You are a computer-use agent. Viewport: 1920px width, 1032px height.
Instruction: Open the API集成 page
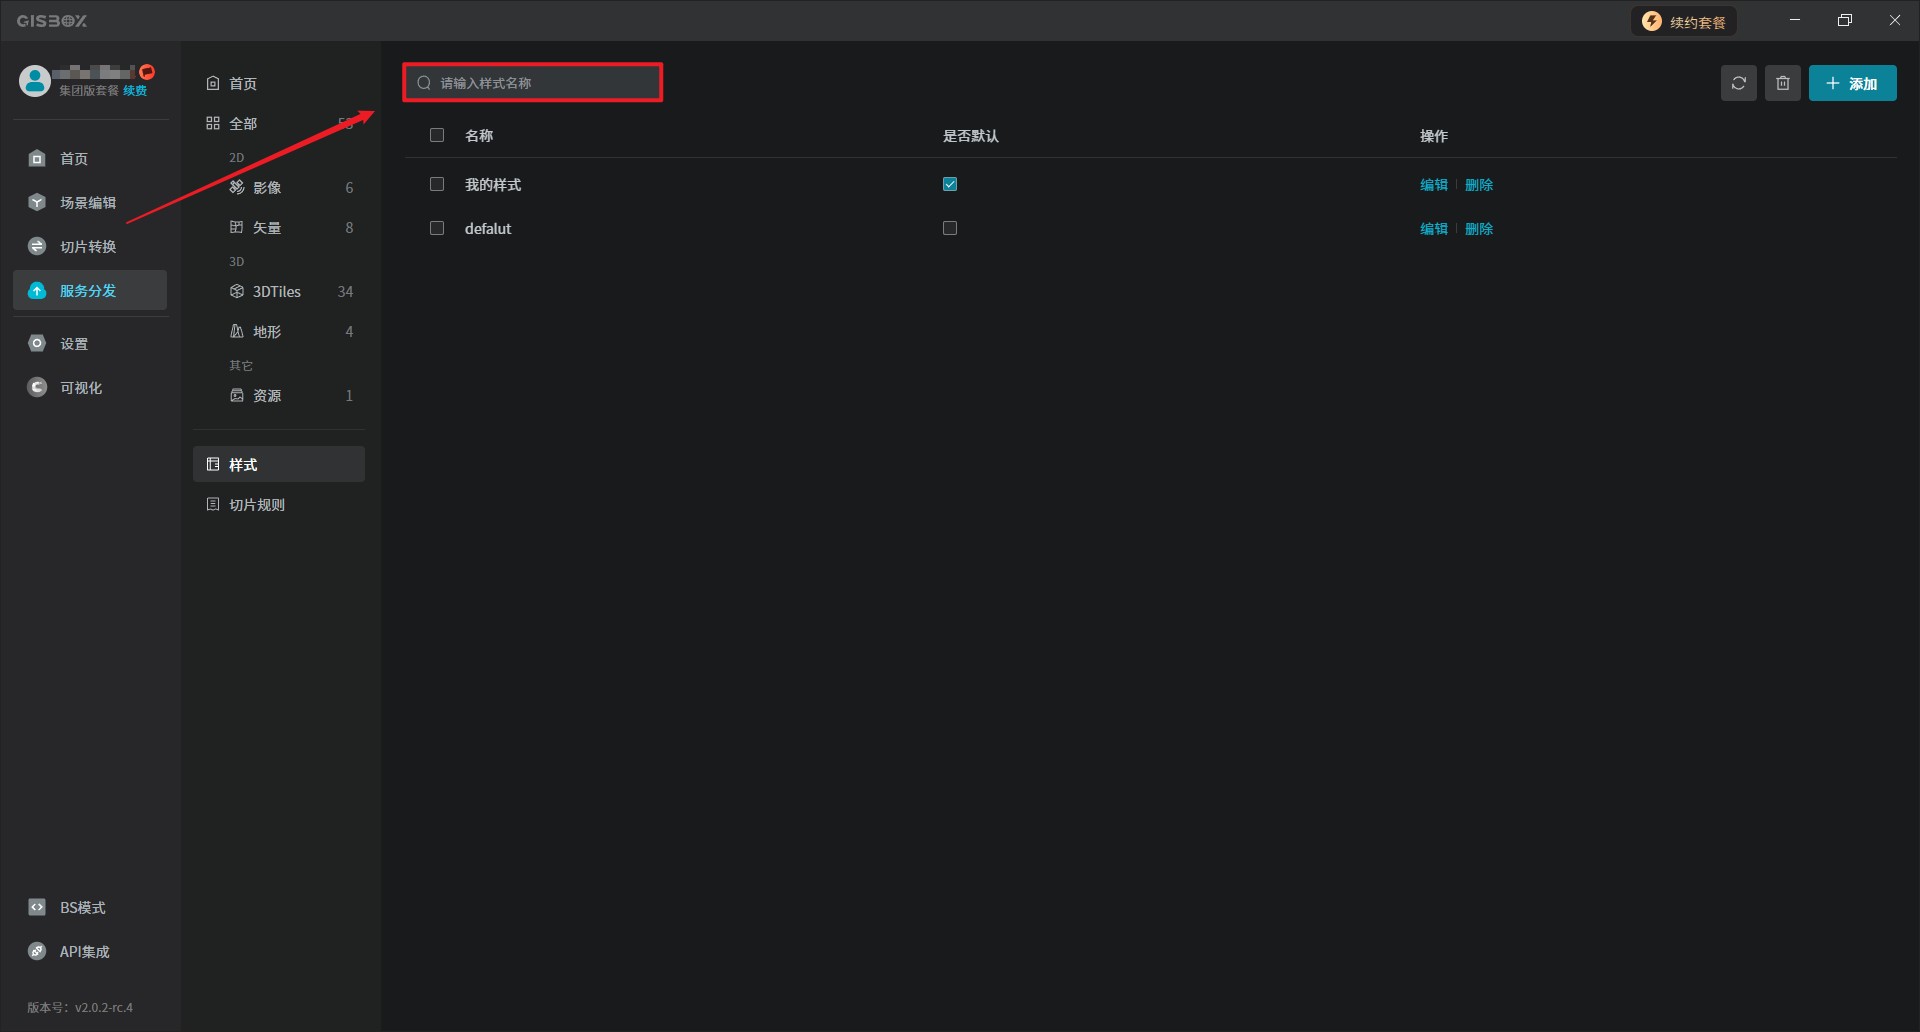coord(84,952)
